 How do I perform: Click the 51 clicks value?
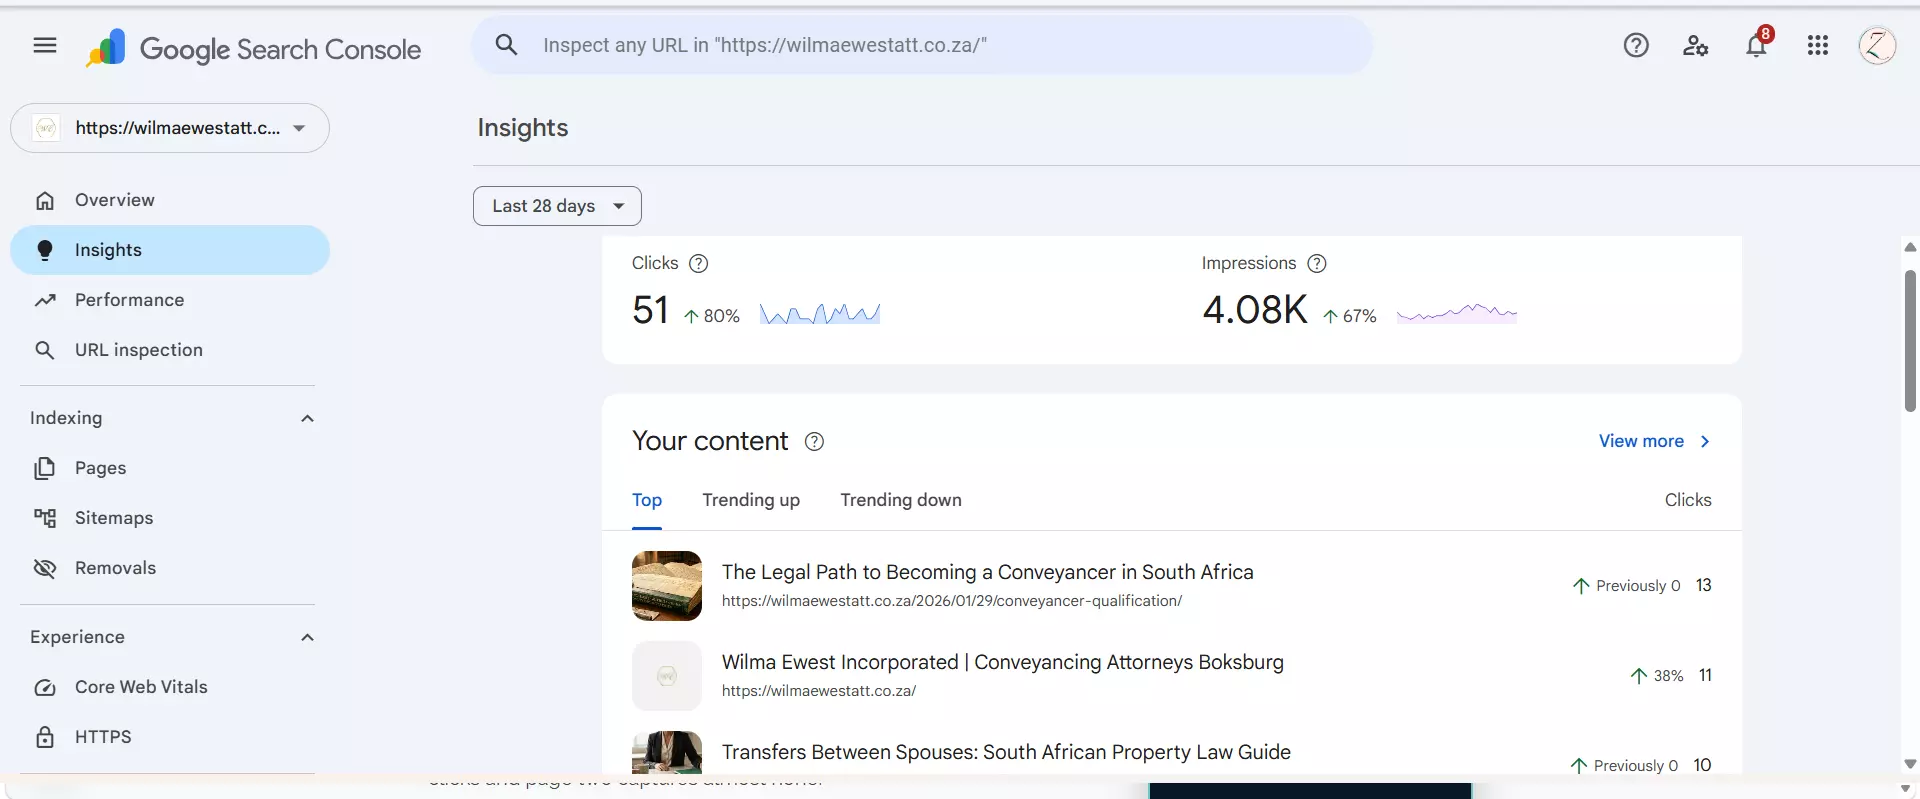pyautogui.click(x=650, y=310)
